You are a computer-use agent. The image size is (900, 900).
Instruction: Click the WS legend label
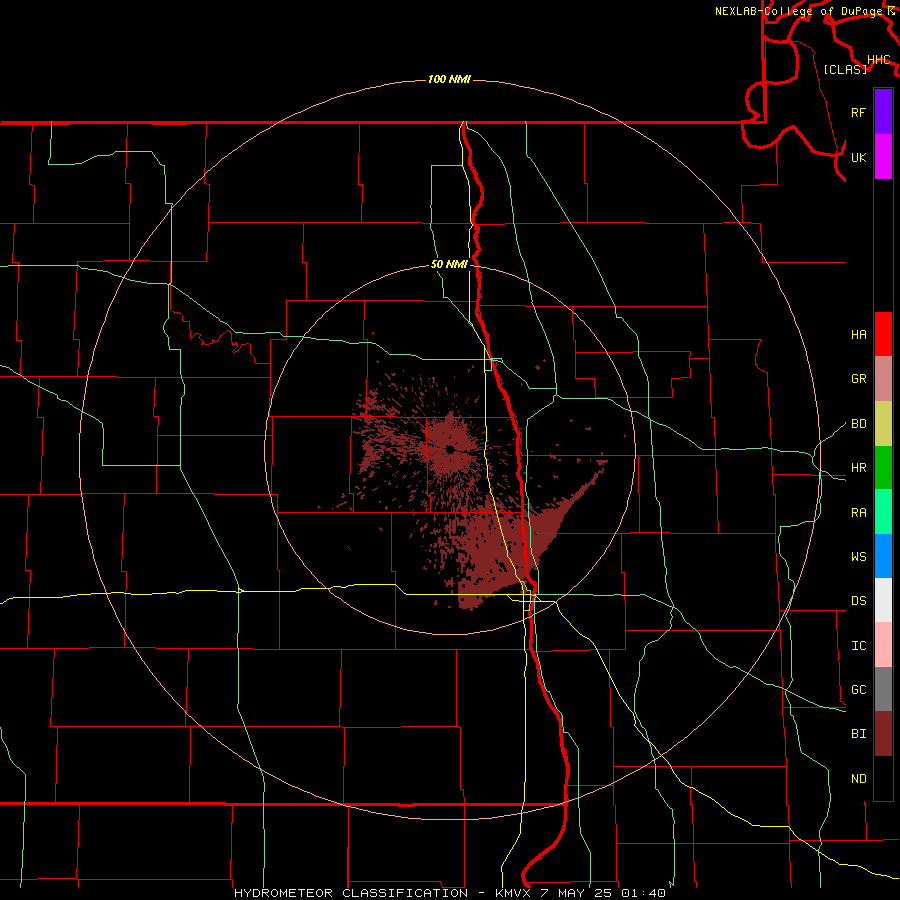point(859,557)
